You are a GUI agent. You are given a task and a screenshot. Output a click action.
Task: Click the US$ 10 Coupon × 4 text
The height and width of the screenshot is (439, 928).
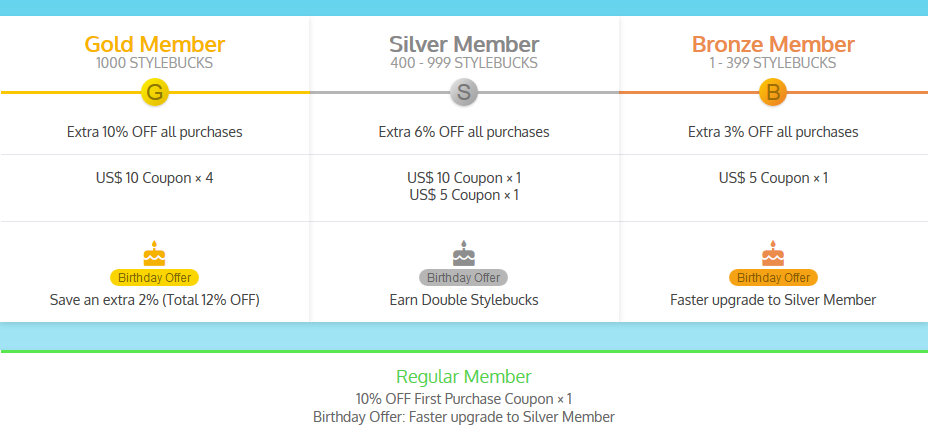click(x=154, y=178)
